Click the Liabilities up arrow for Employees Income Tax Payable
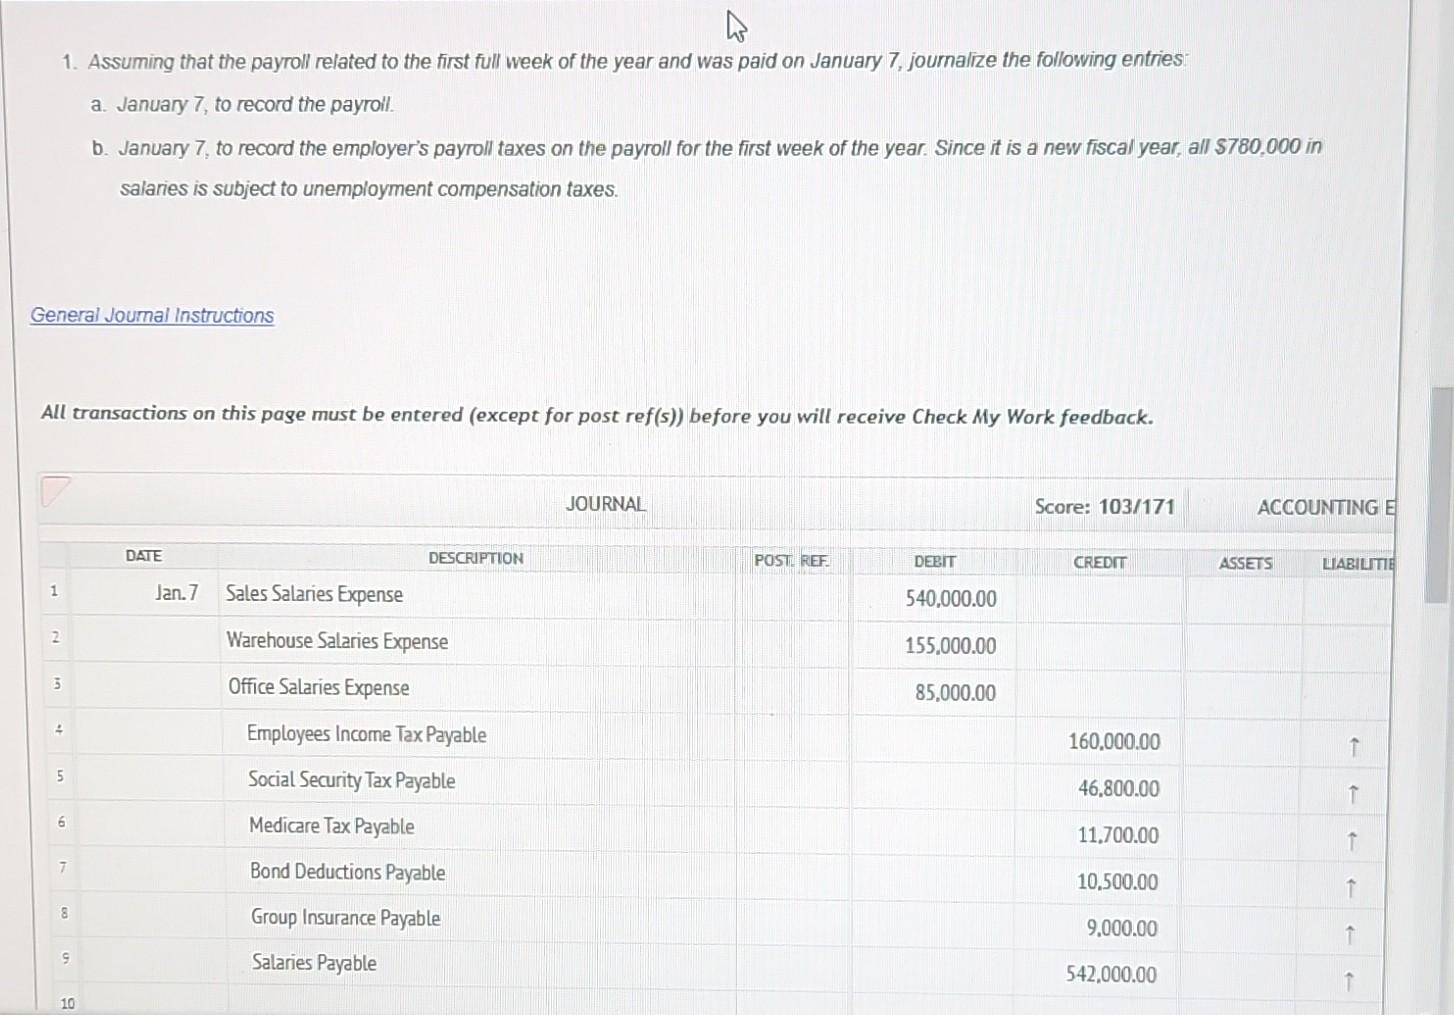 pos(1353,746)
